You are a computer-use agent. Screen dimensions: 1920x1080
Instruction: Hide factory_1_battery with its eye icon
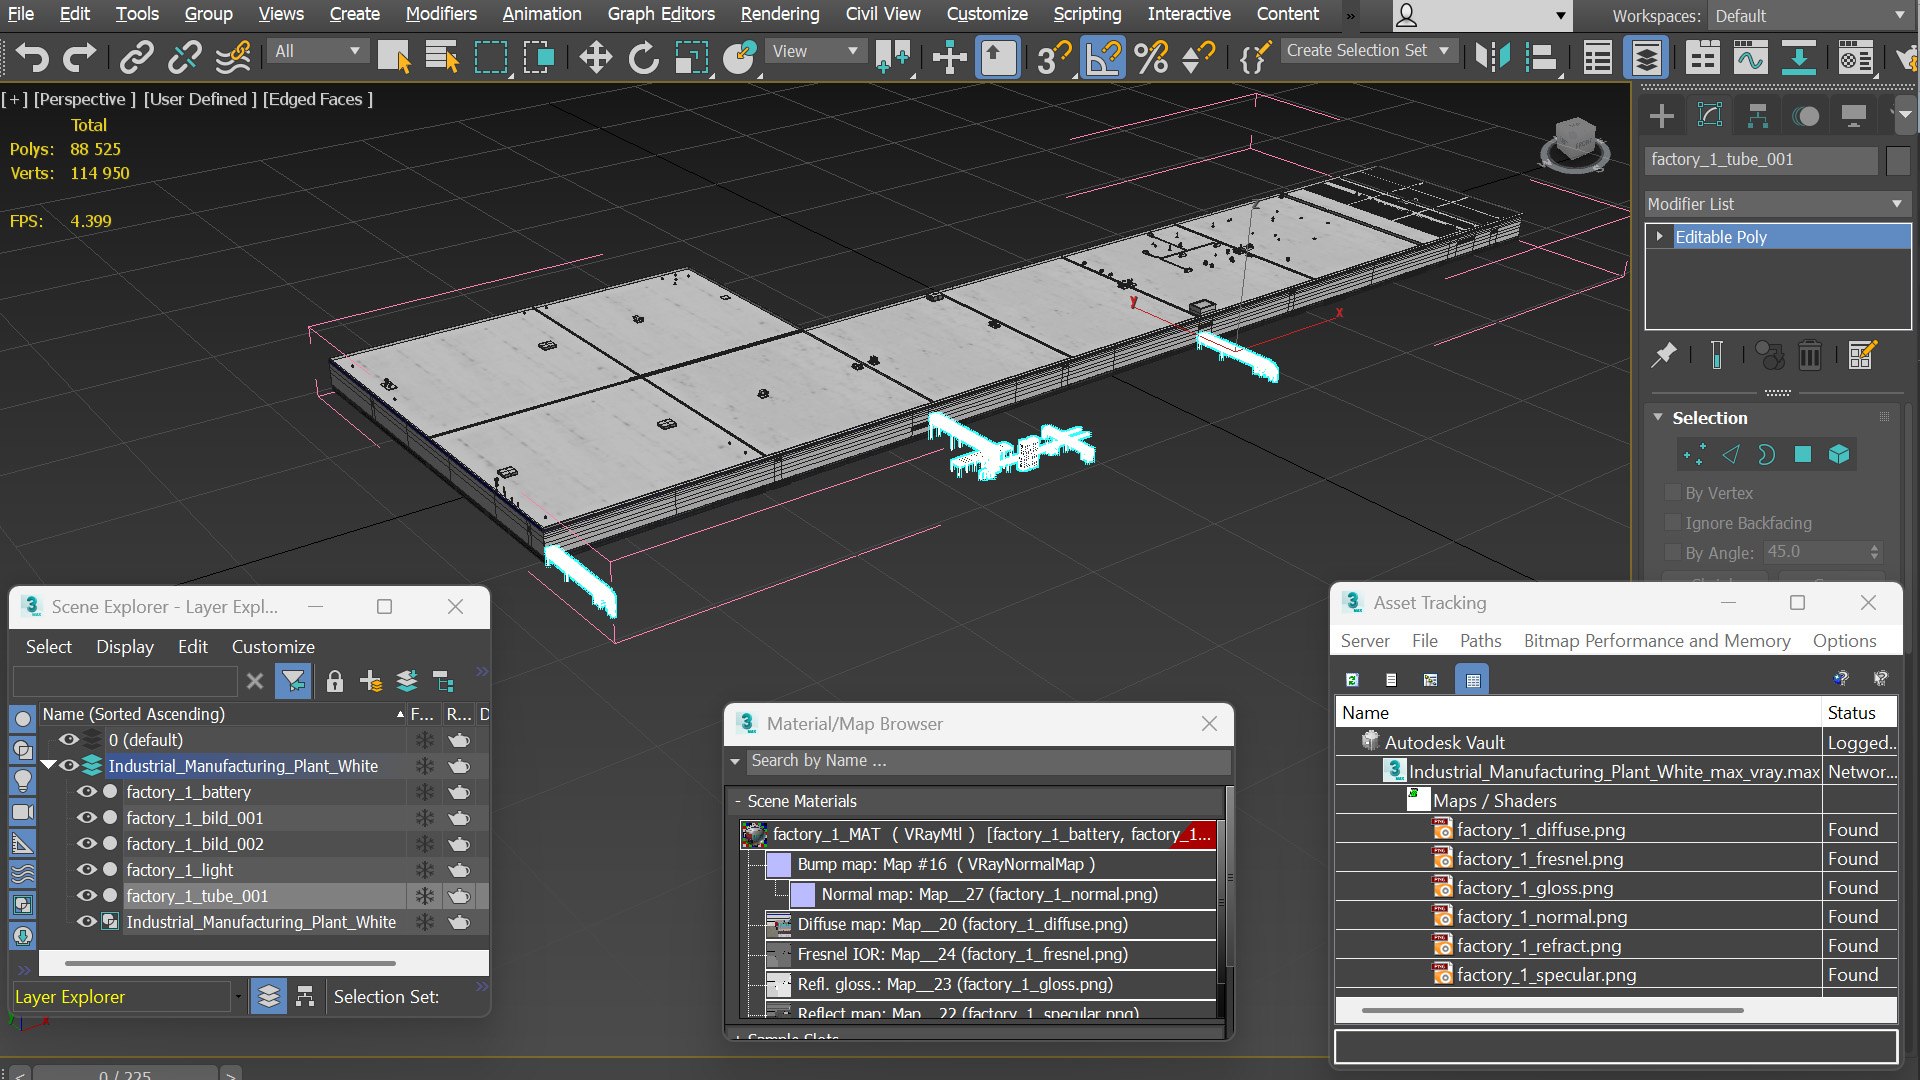click(87, 792)
